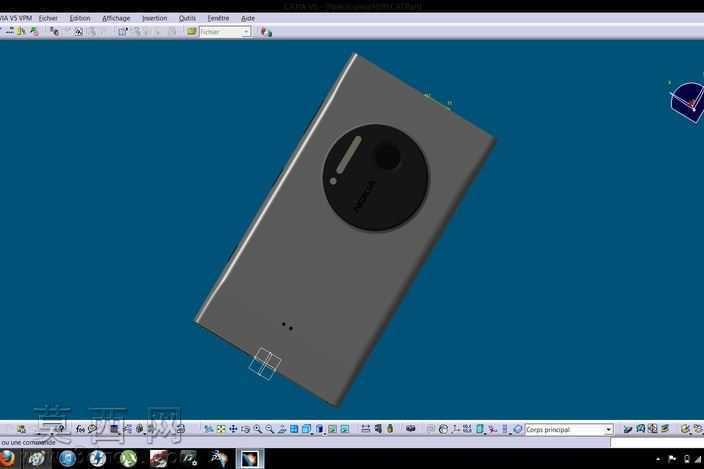The image size is (704, 469).
Task: Open the Multi-view window icon
Action: (x=294, y=430)
